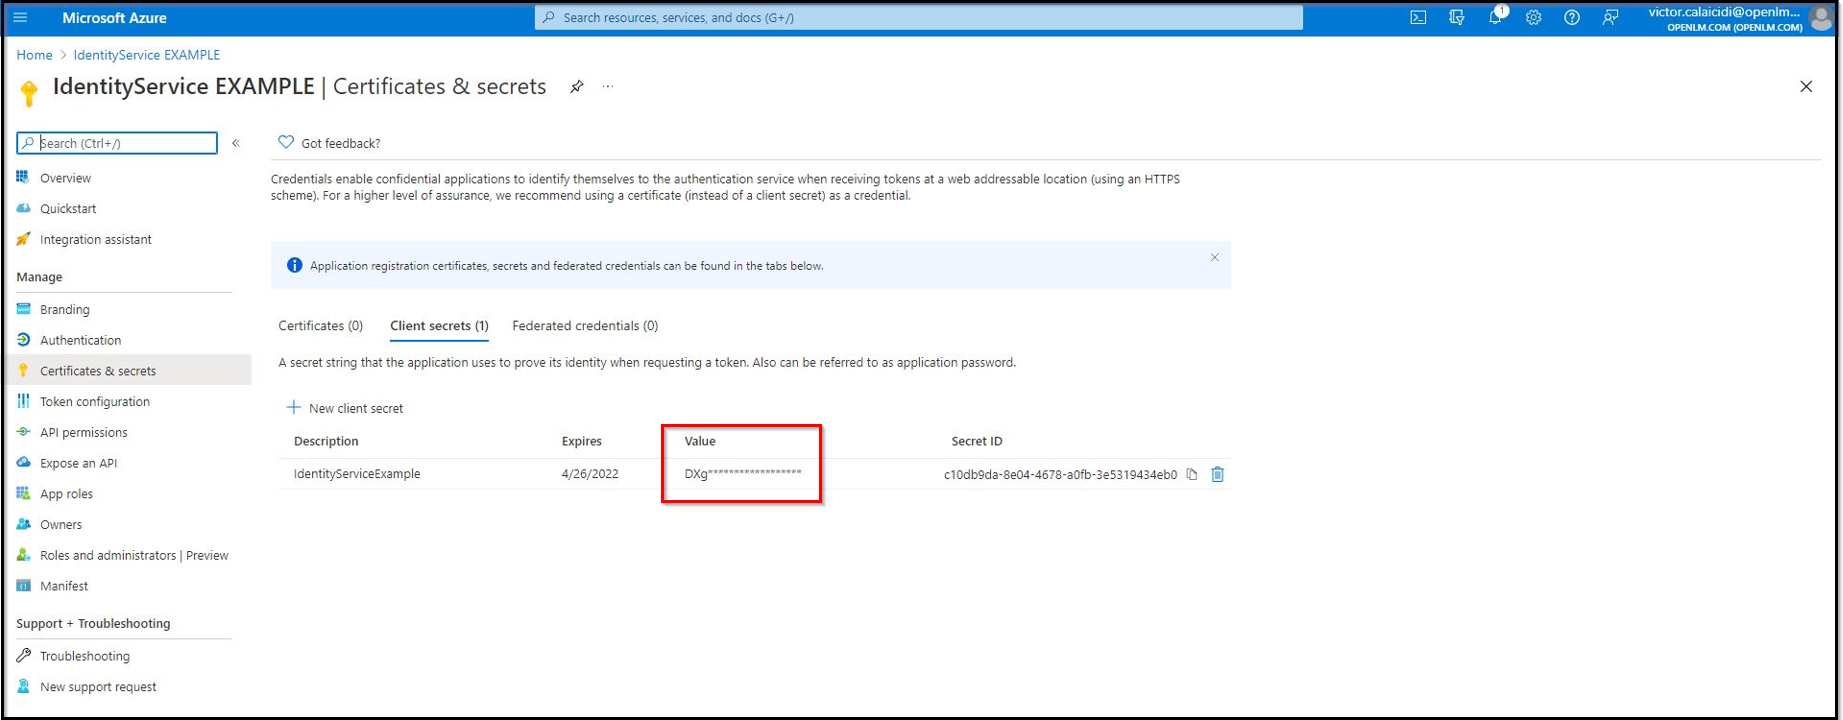Viewport: 1843px width, 720px height.
Task: Click New client secret
Action: (345, 408)
